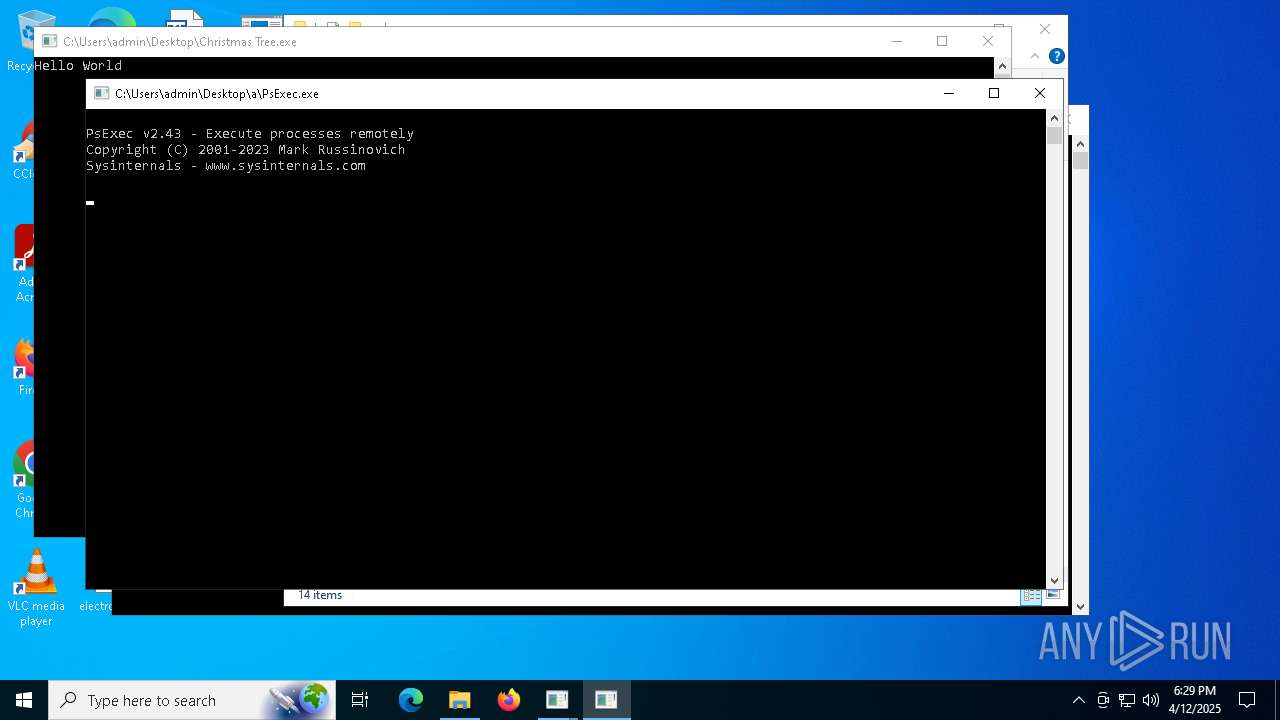The image size is (1280, 720).
Task: Open the VLC media player desktop shortcut
Action: point(36,589)
